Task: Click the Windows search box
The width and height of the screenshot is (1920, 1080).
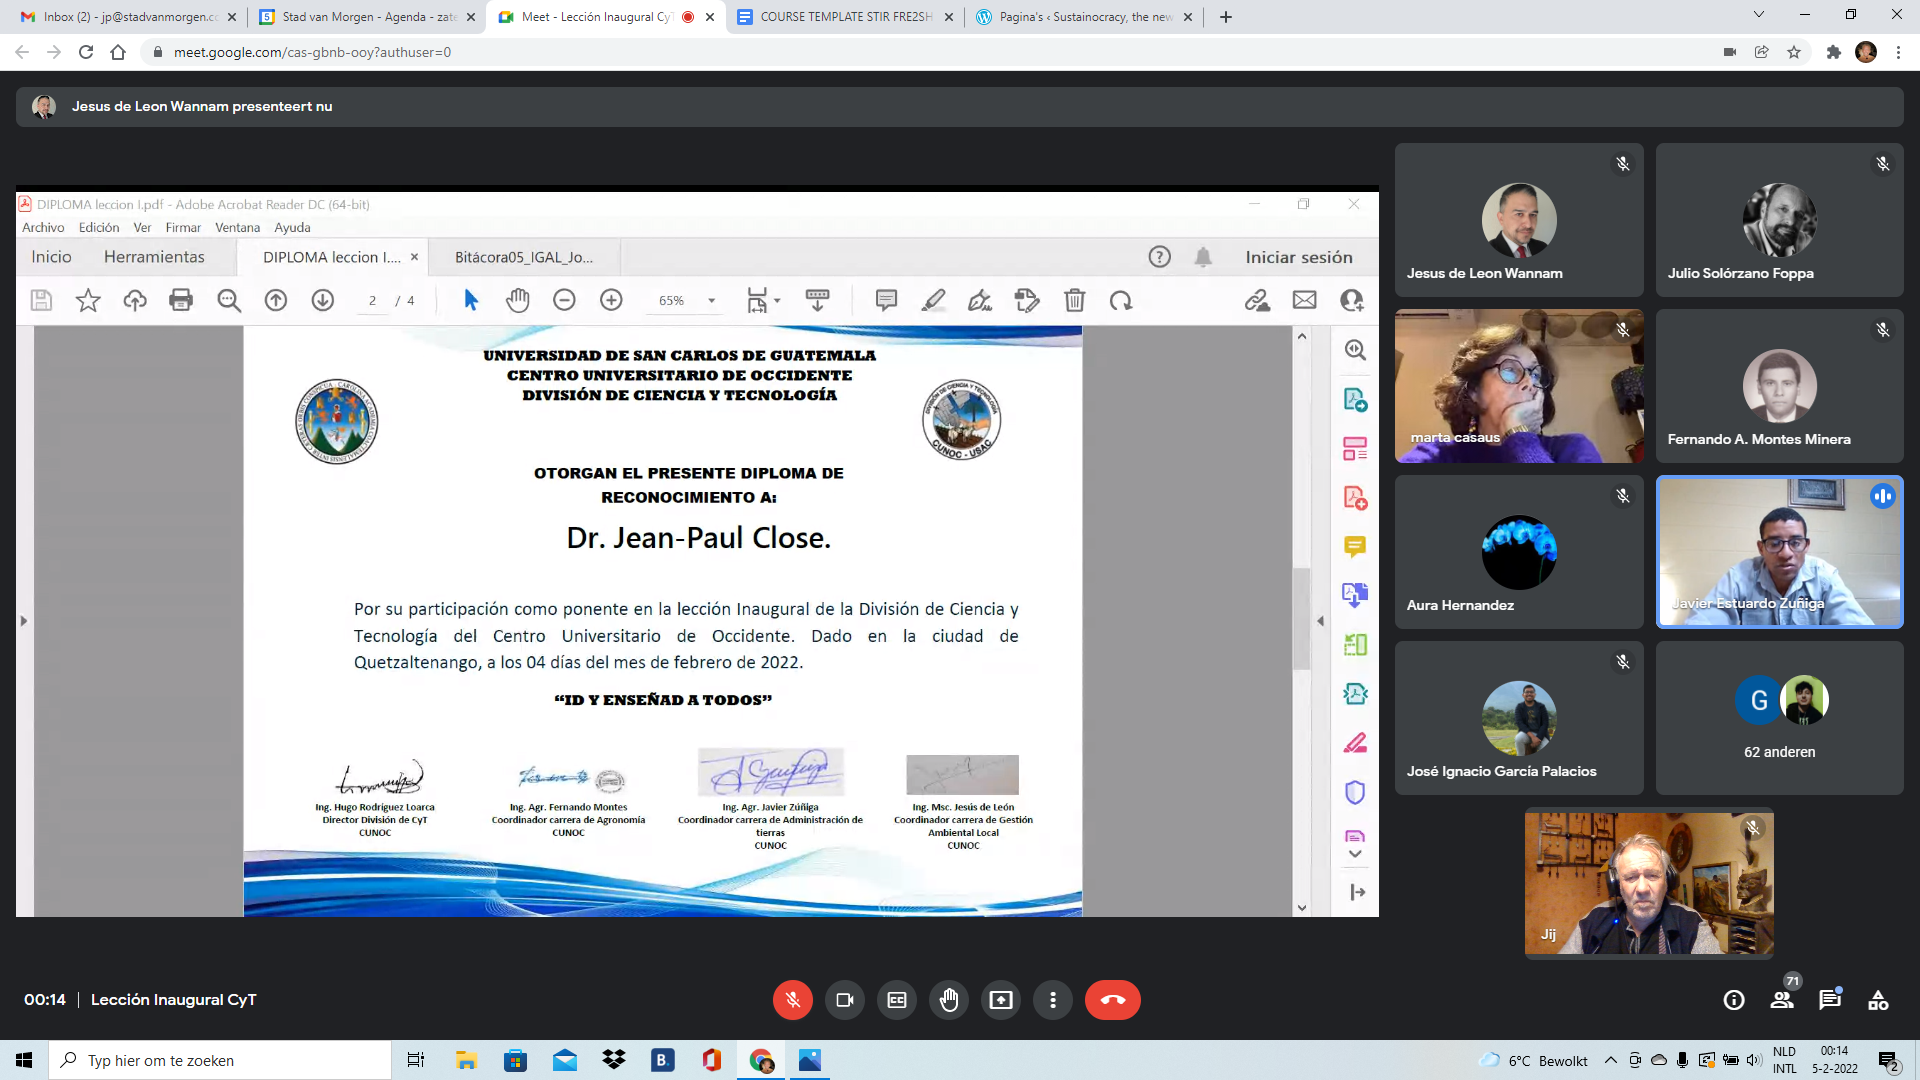Action: tap(220, 1060)
